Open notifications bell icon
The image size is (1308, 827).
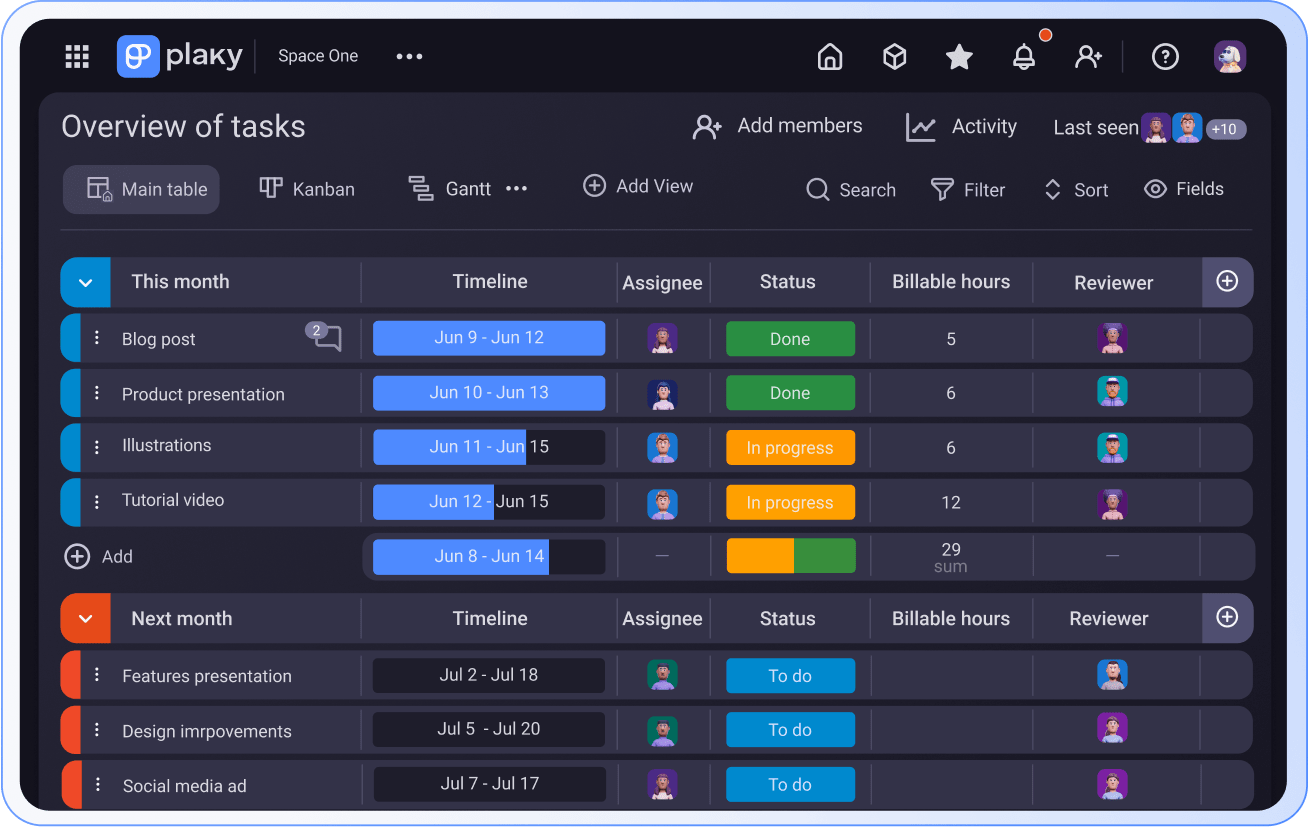click(x=1024, y=57)
